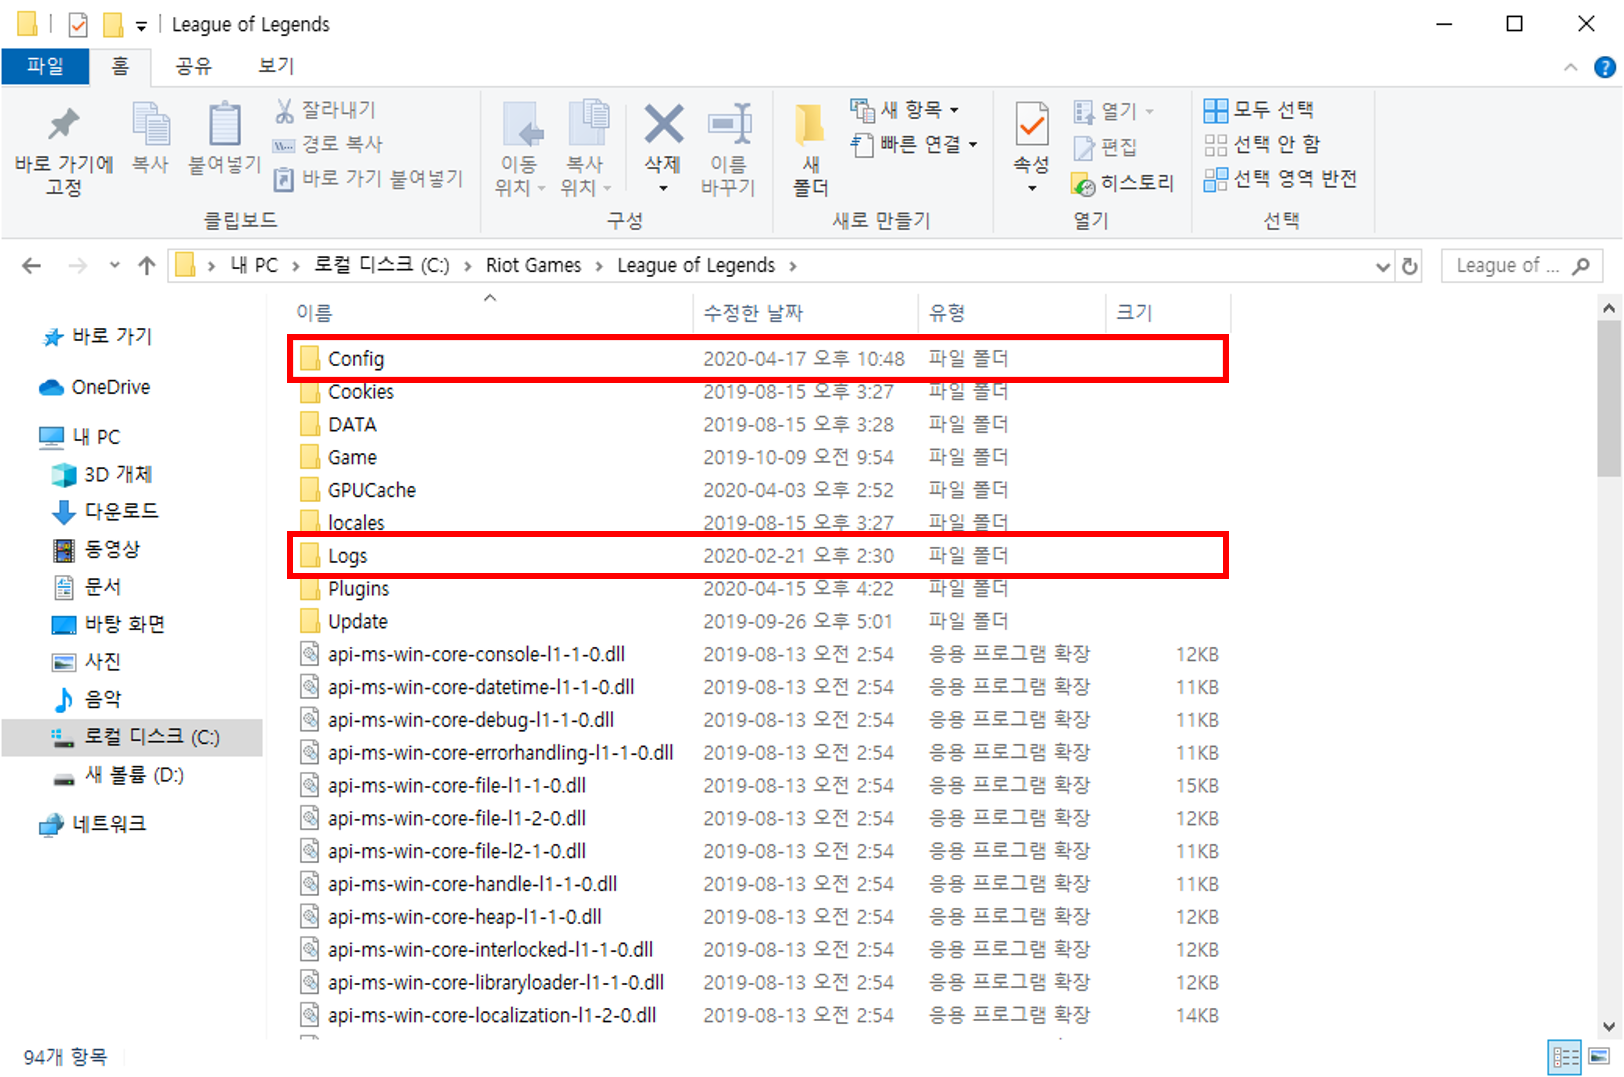Click 내 PC in the address path

coord(254,266)
